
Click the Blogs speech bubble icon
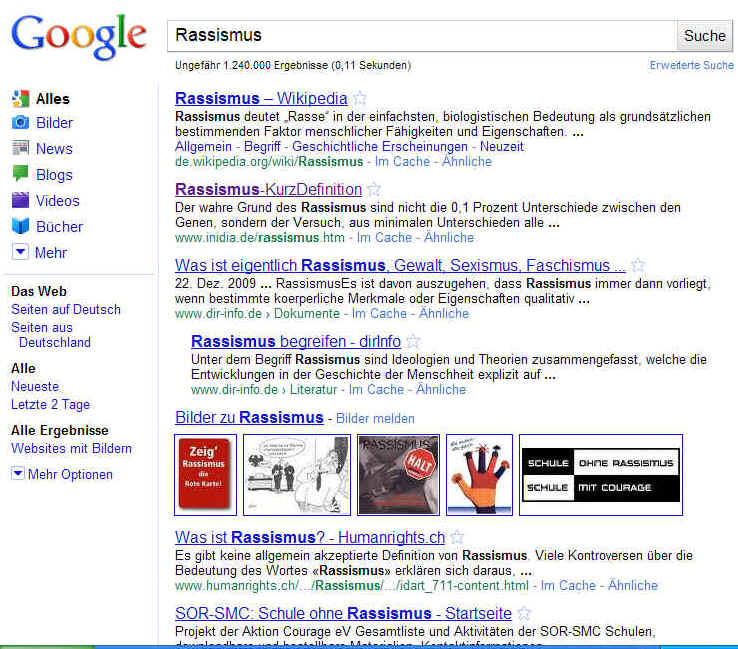coord(20,174)
